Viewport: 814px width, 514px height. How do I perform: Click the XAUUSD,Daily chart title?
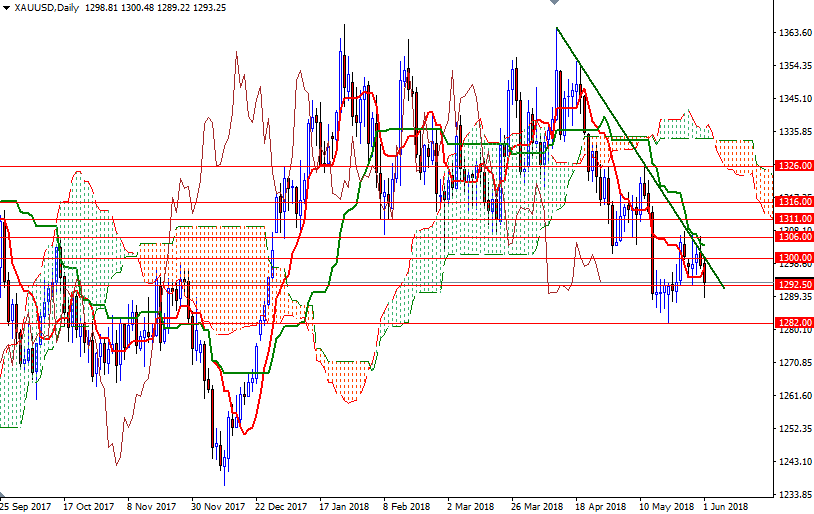(46, 8)
